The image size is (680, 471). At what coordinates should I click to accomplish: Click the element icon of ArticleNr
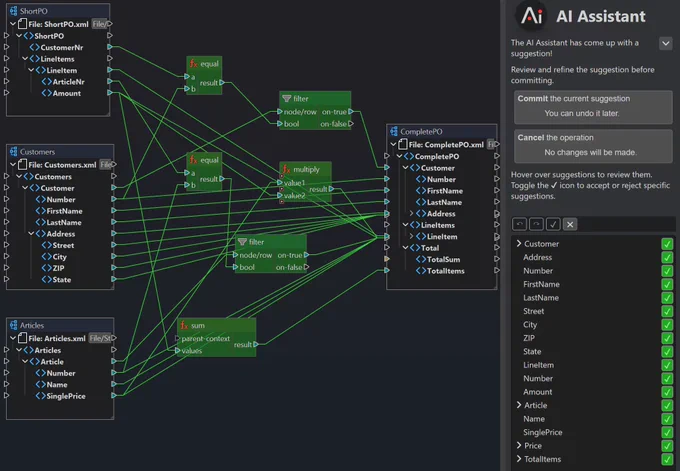pos(46,82)
